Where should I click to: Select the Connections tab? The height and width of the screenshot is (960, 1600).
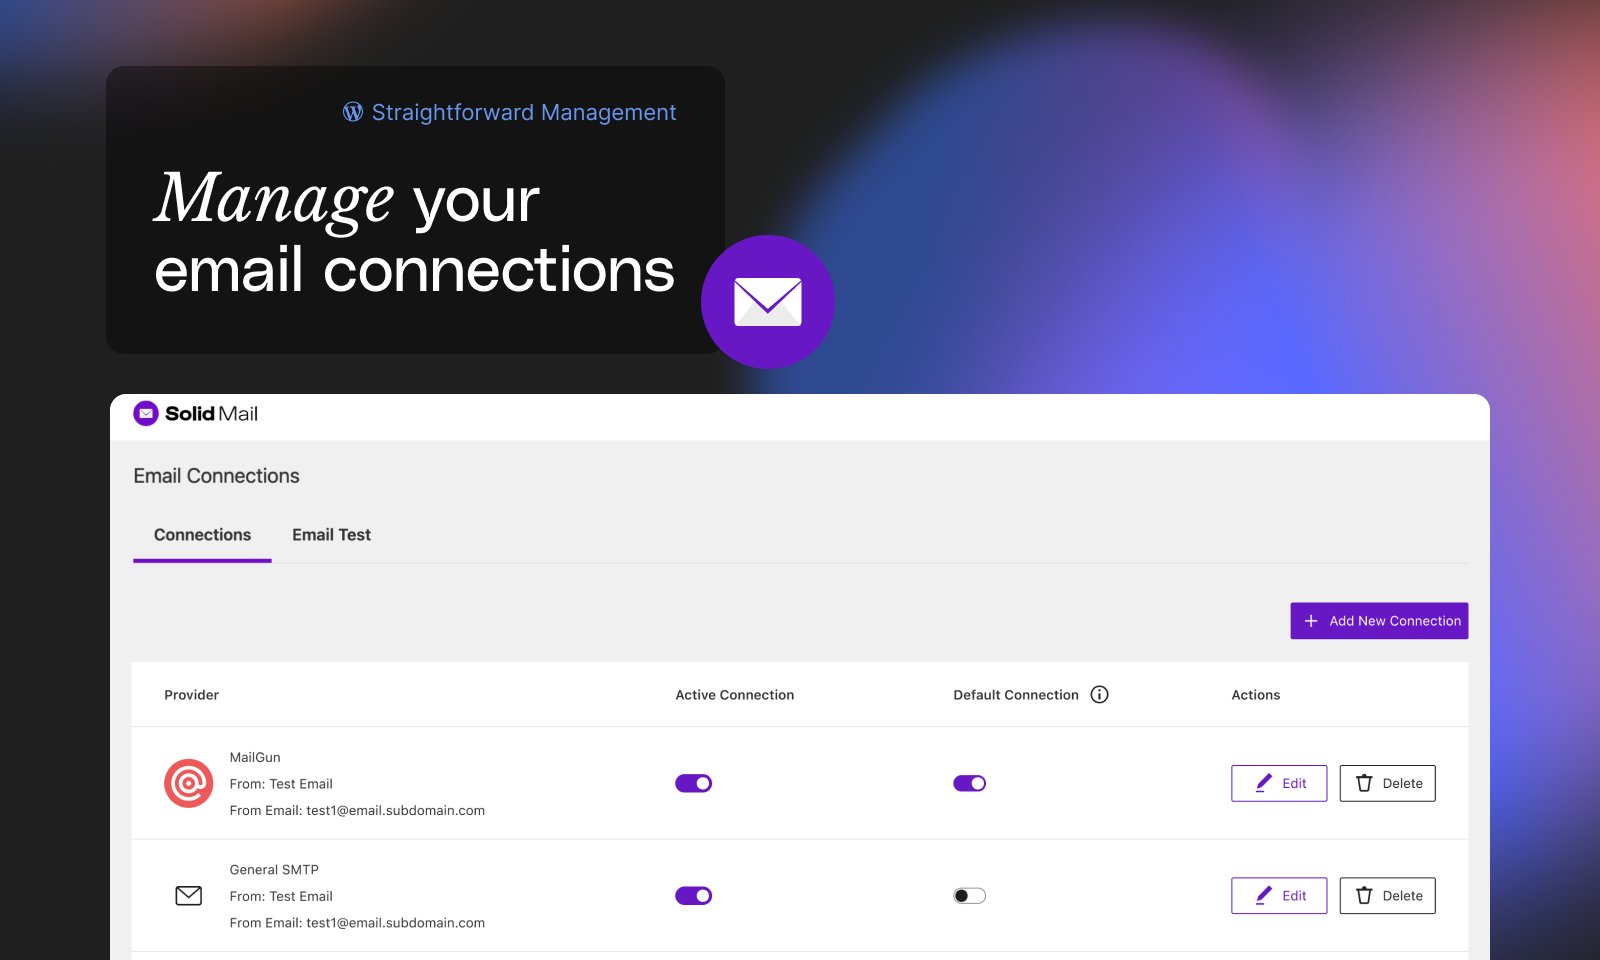pos(202,535)
